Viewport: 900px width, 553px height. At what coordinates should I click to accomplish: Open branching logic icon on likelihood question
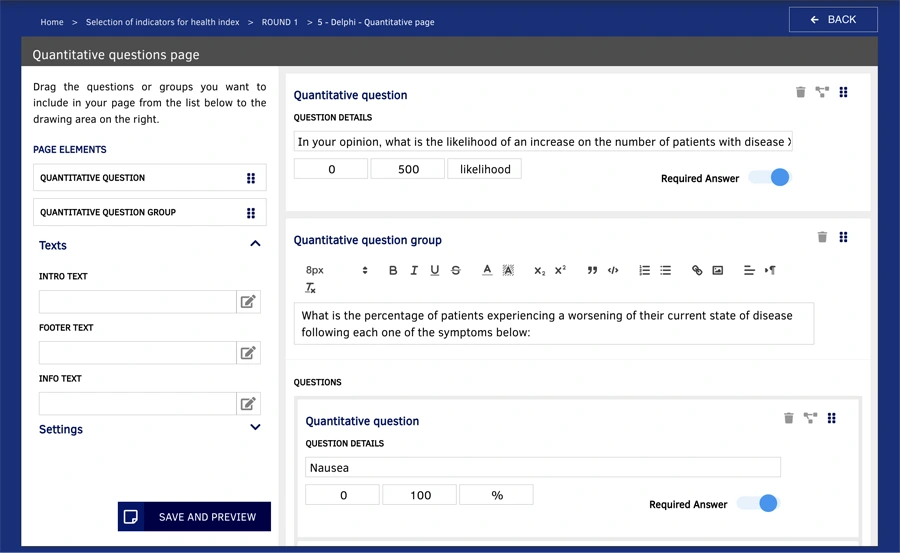pyautogui.click(x=822, y=92)
